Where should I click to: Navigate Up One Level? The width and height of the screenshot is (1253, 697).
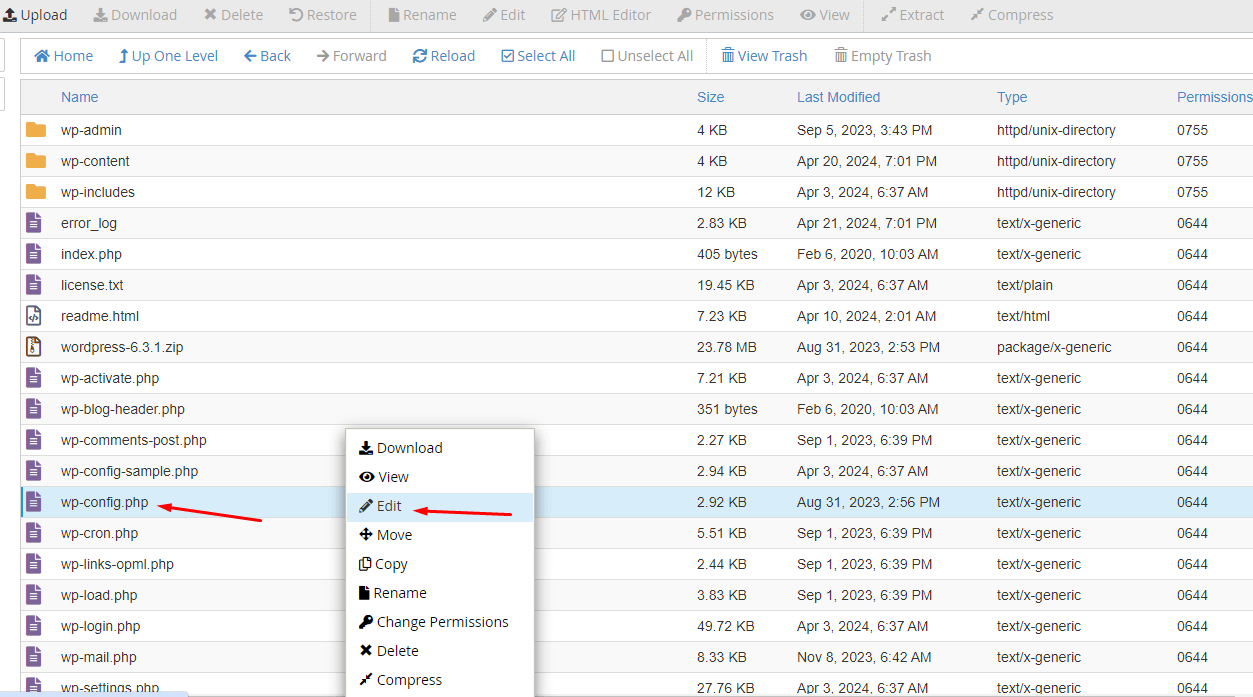(168, 56)
